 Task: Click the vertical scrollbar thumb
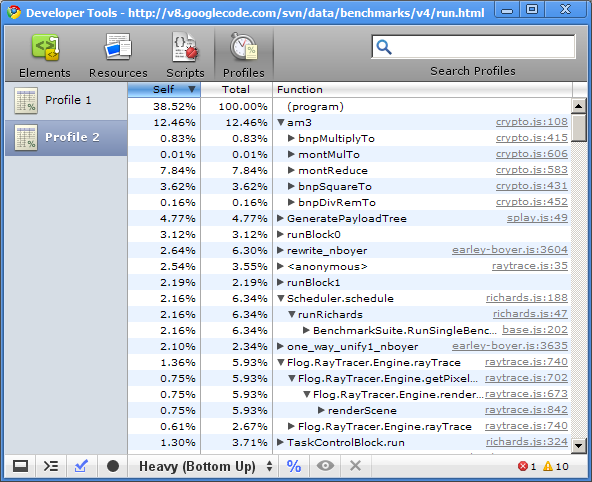click(x=578, y=128)
